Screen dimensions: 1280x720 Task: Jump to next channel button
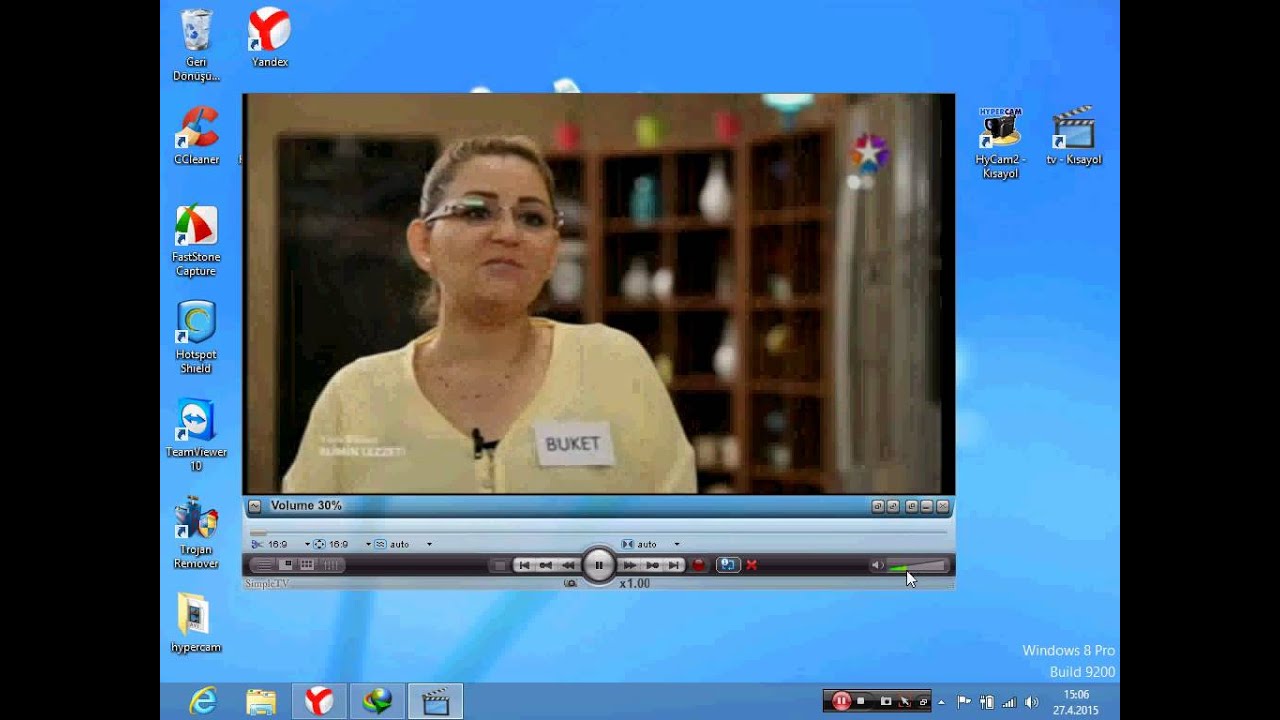click(673, 565)
